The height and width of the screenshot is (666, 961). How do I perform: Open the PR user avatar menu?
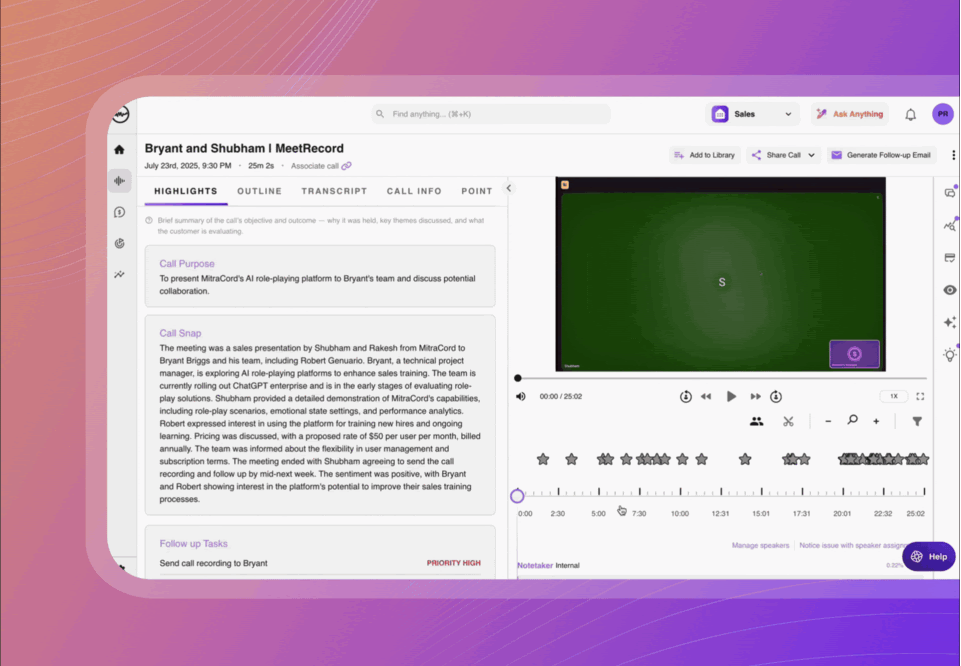(x=943, y=114)
